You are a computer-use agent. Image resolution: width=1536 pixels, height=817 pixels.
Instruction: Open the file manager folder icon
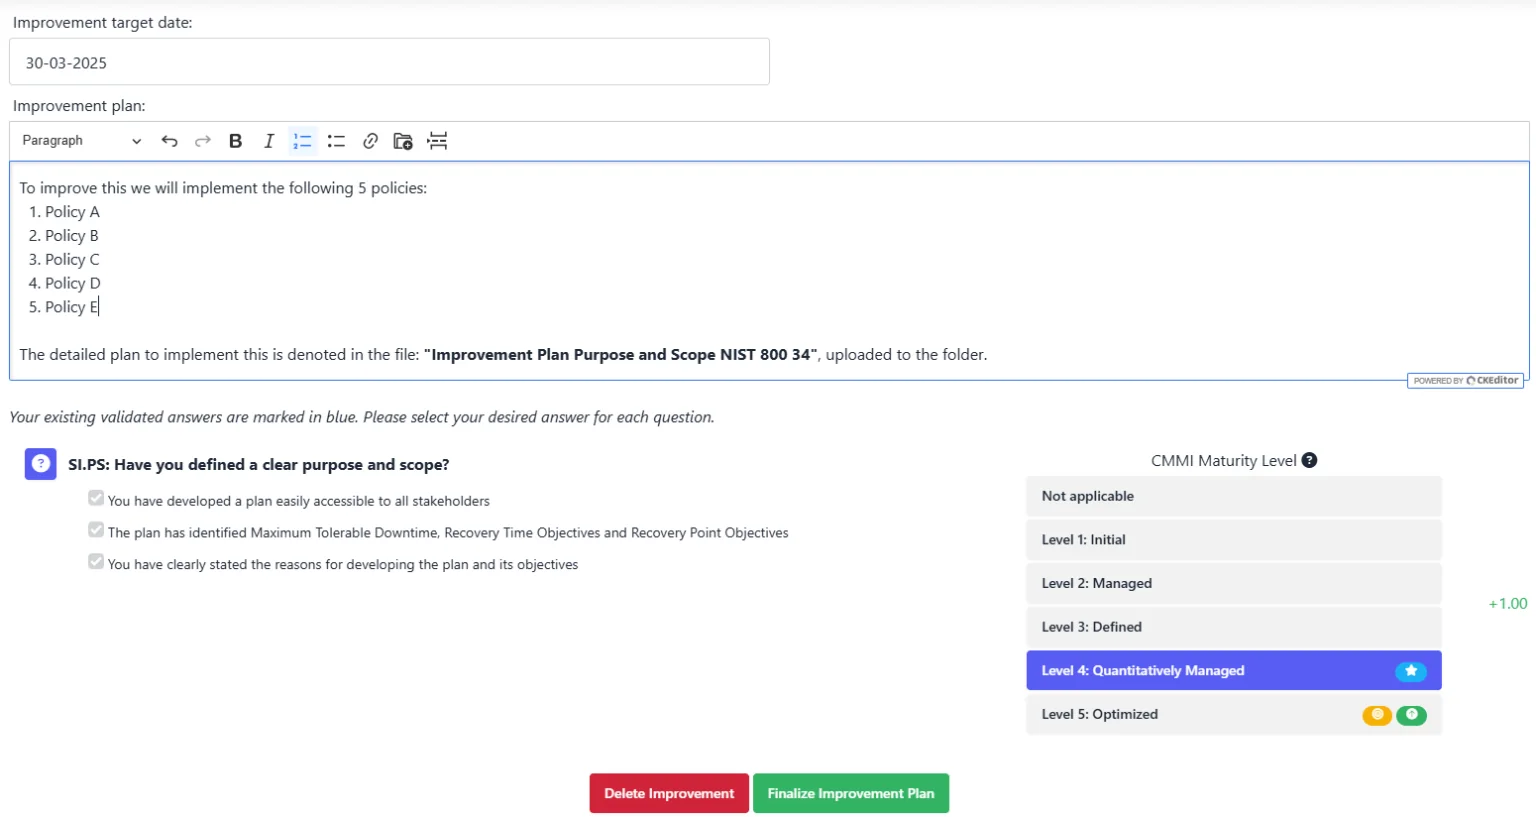tap(403, 141)
